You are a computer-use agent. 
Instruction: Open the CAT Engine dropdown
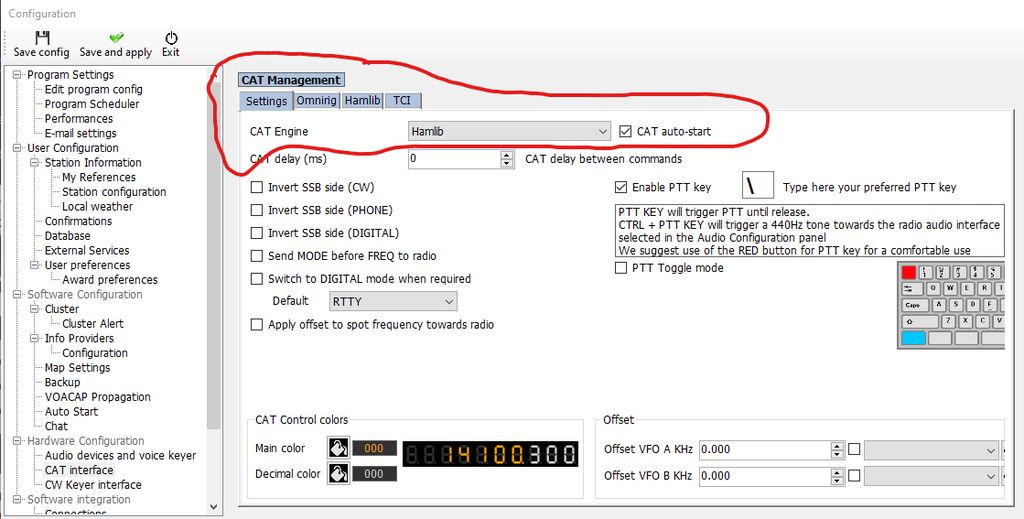[509, 131]
